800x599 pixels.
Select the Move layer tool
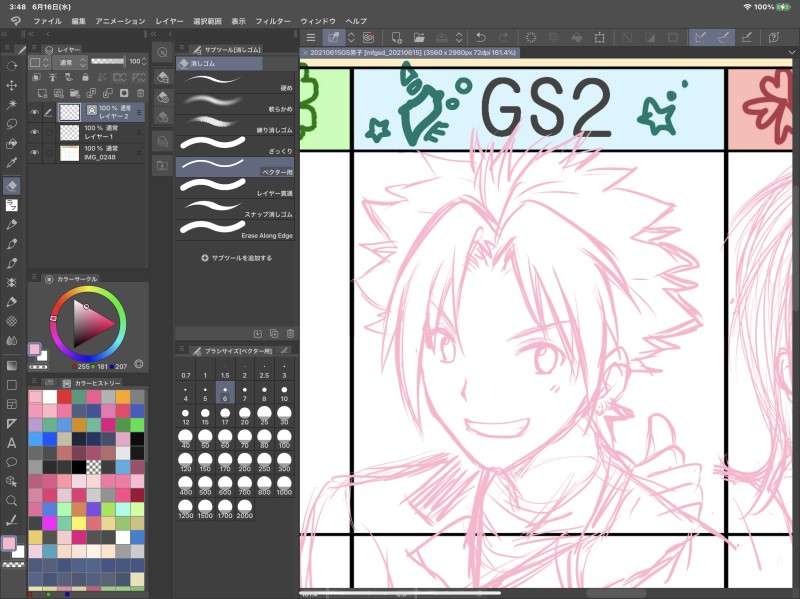11,85
